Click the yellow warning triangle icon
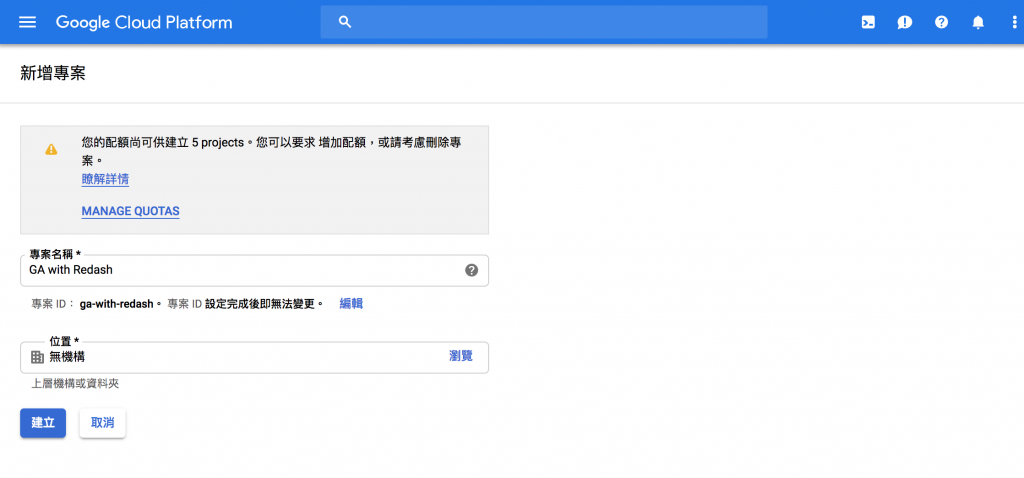Screen dimensions: 1024x478 [51, 150]
